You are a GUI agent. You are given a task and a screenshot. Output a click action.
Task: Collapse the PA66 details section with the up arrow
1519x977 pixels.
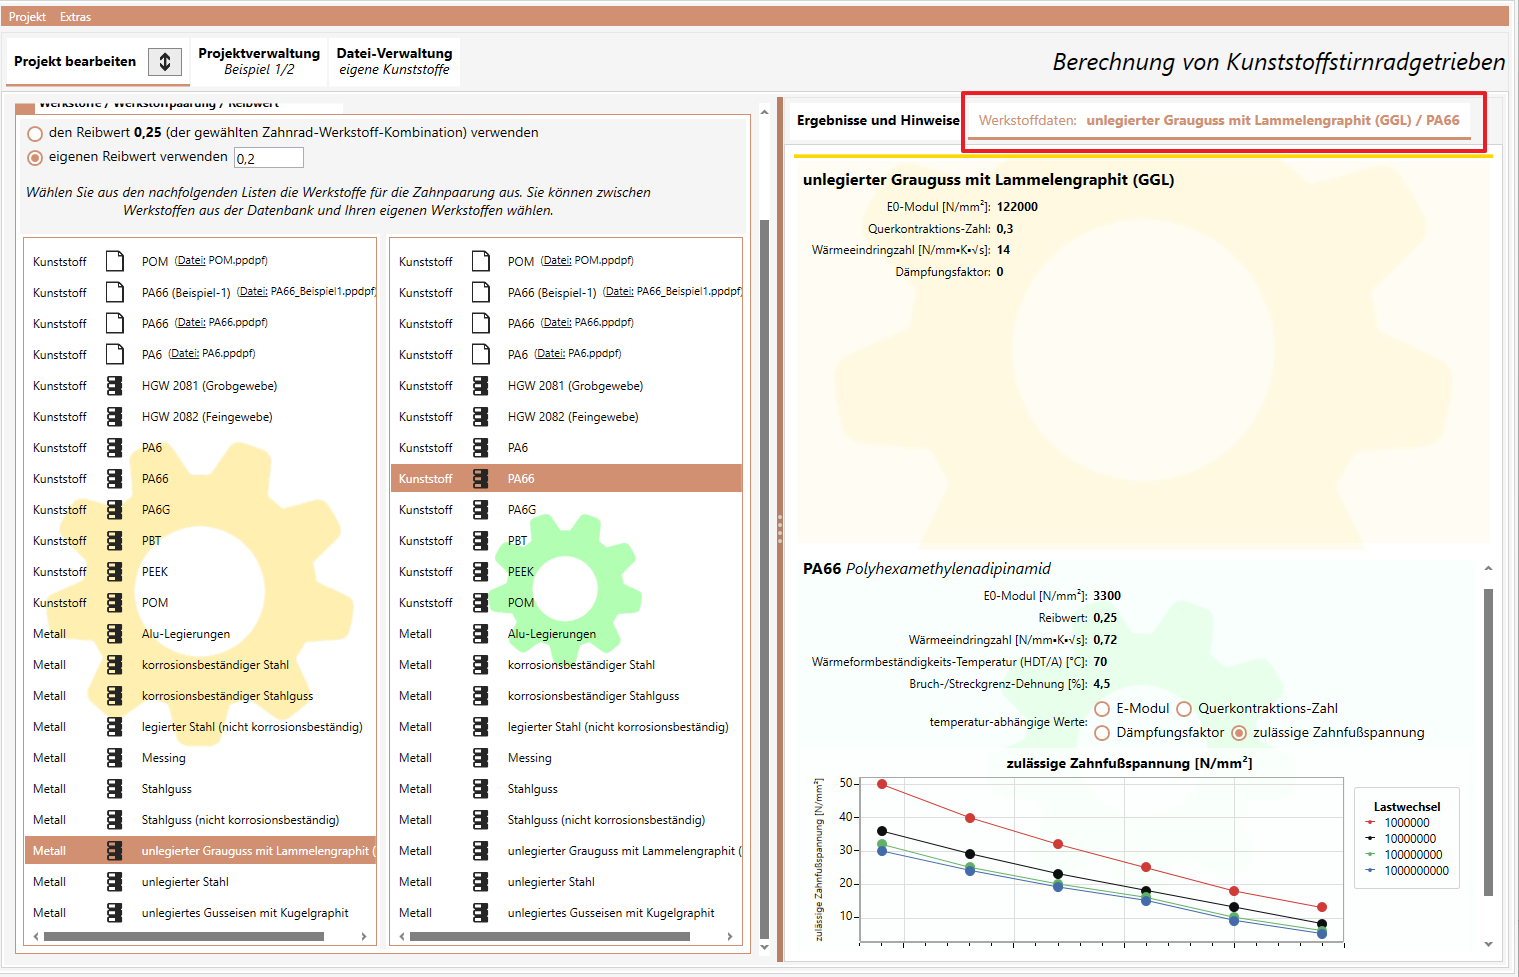1488,569
